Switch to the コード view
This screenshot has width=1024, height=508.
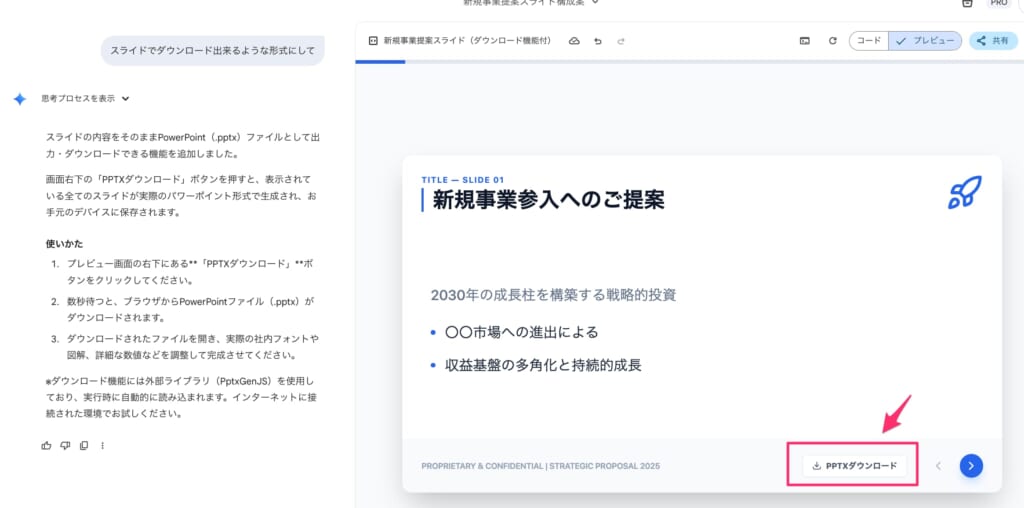[869, 41]
